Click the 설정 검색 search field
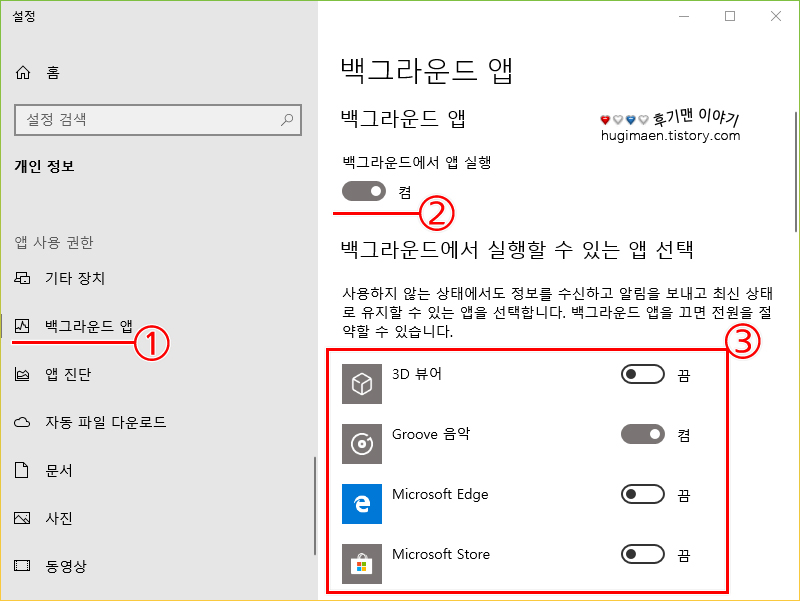The image size is (800, 601). (158, 120)
